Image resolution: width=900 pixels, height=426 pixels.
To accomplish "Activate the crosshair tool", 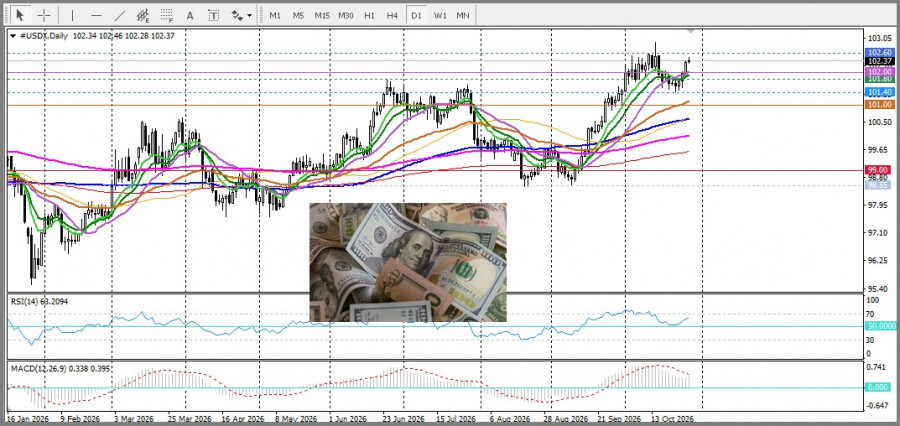I will (x=44, y=16).
